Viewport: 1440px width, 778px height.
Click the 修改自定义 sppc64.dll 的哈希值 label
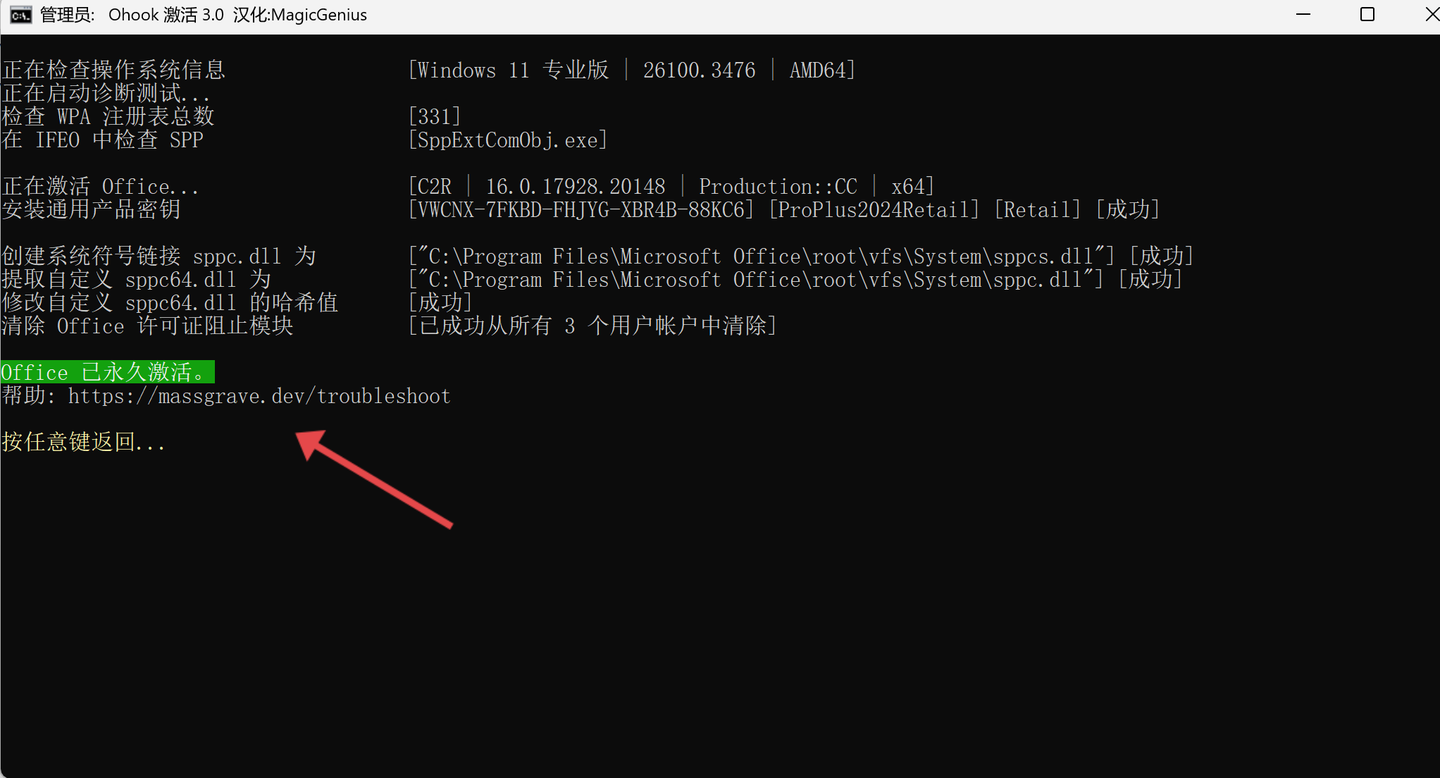point(170,303)
